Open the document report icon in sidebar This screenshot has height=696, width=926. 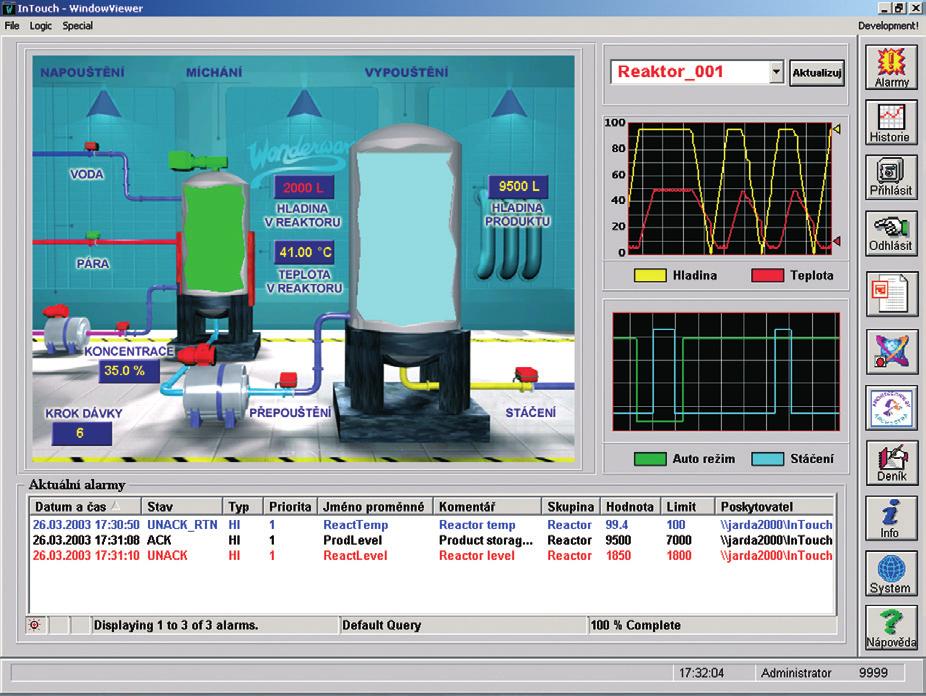(x=891, y=294)
